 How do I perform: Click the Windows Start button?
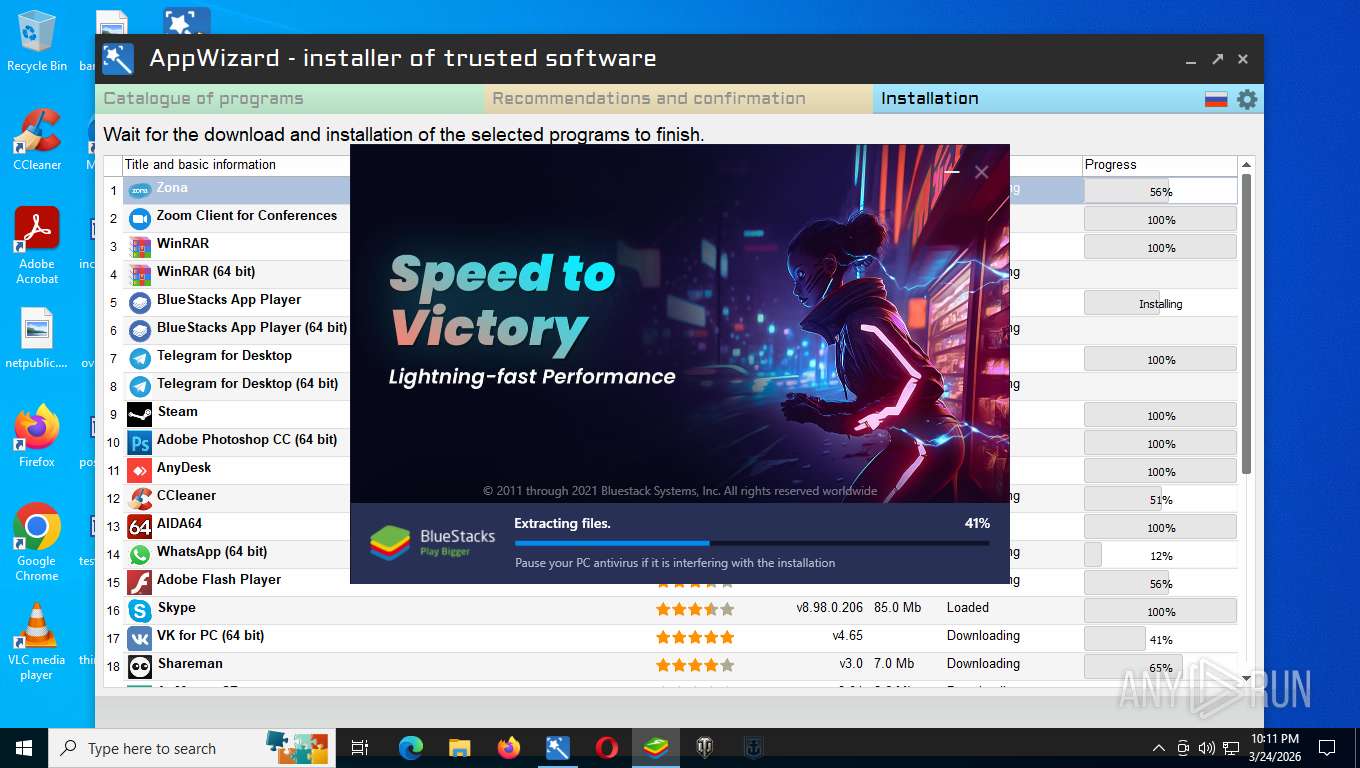pyautogui.click(x=23, y=747)
